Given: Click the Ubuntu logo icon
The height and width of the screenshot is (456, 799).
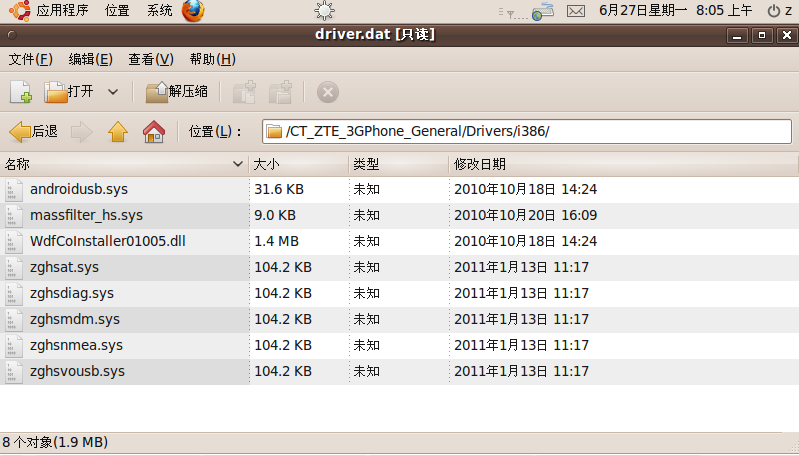Looking at the screenshot, I should click(19, 11).
